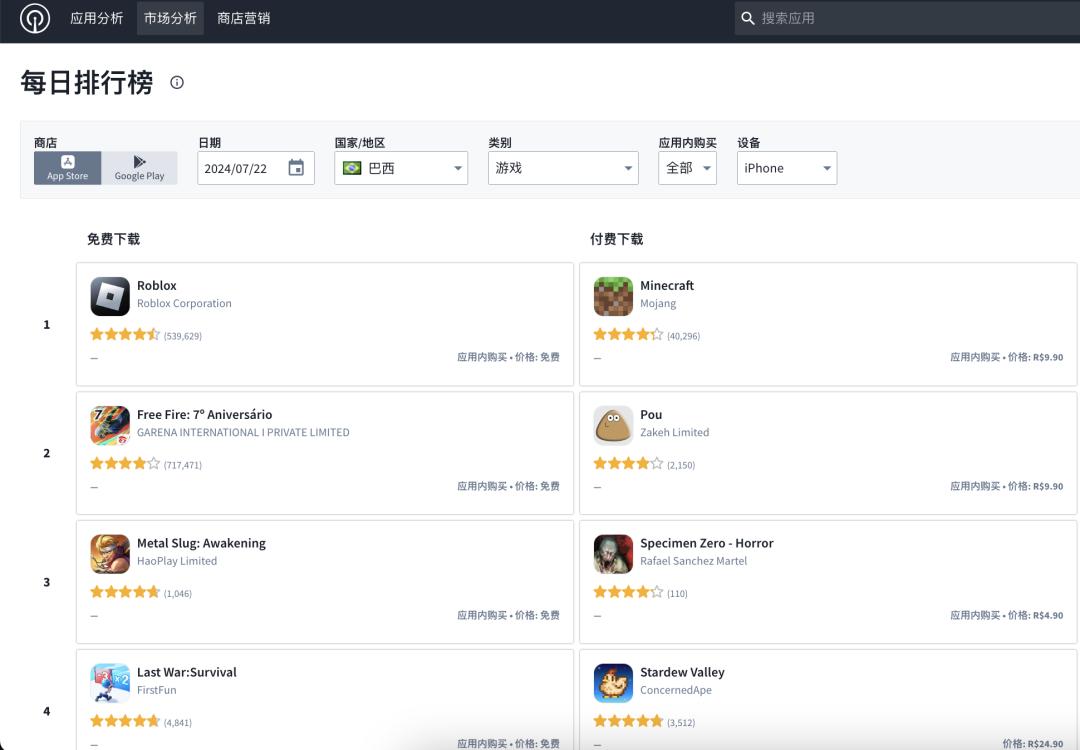This screenshot has height=750, width=1080.
Task: Open the calendar date picker icon
Action: coord(296,168)
